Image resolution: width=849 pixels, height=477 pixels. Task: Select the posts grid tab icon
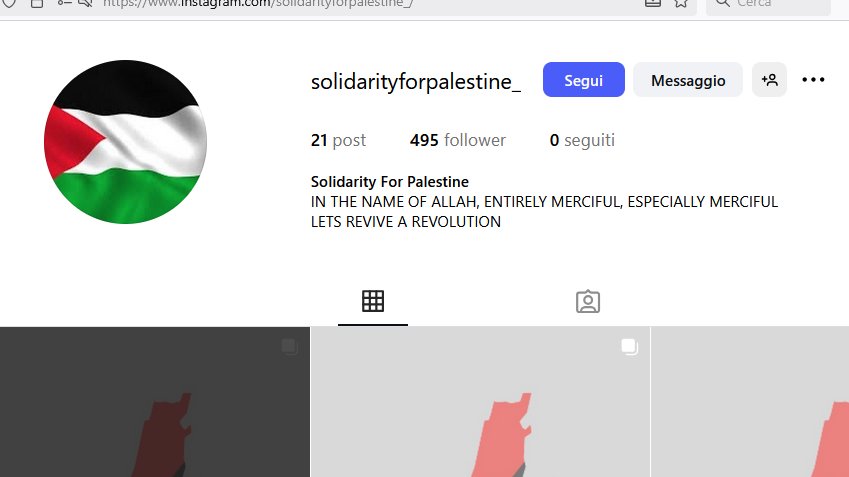point(373,301)
